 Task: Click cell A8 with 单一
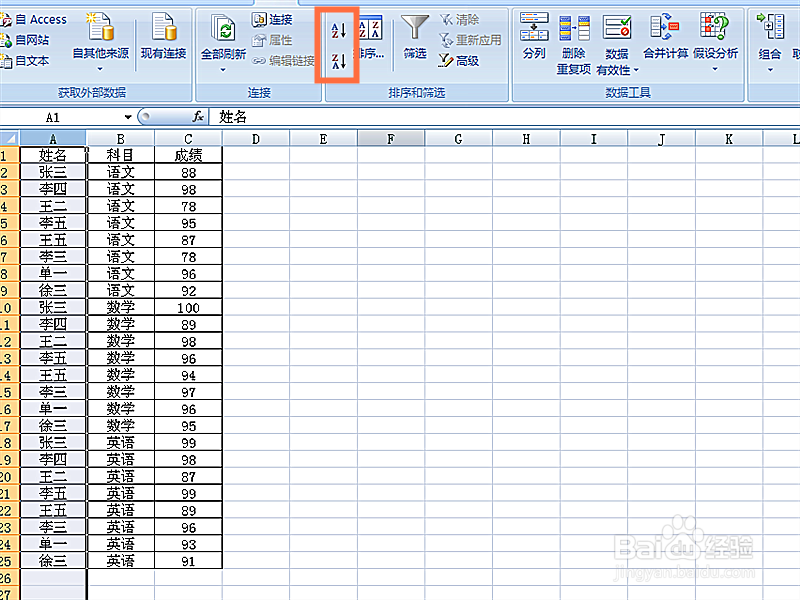(x=53, y=273)
